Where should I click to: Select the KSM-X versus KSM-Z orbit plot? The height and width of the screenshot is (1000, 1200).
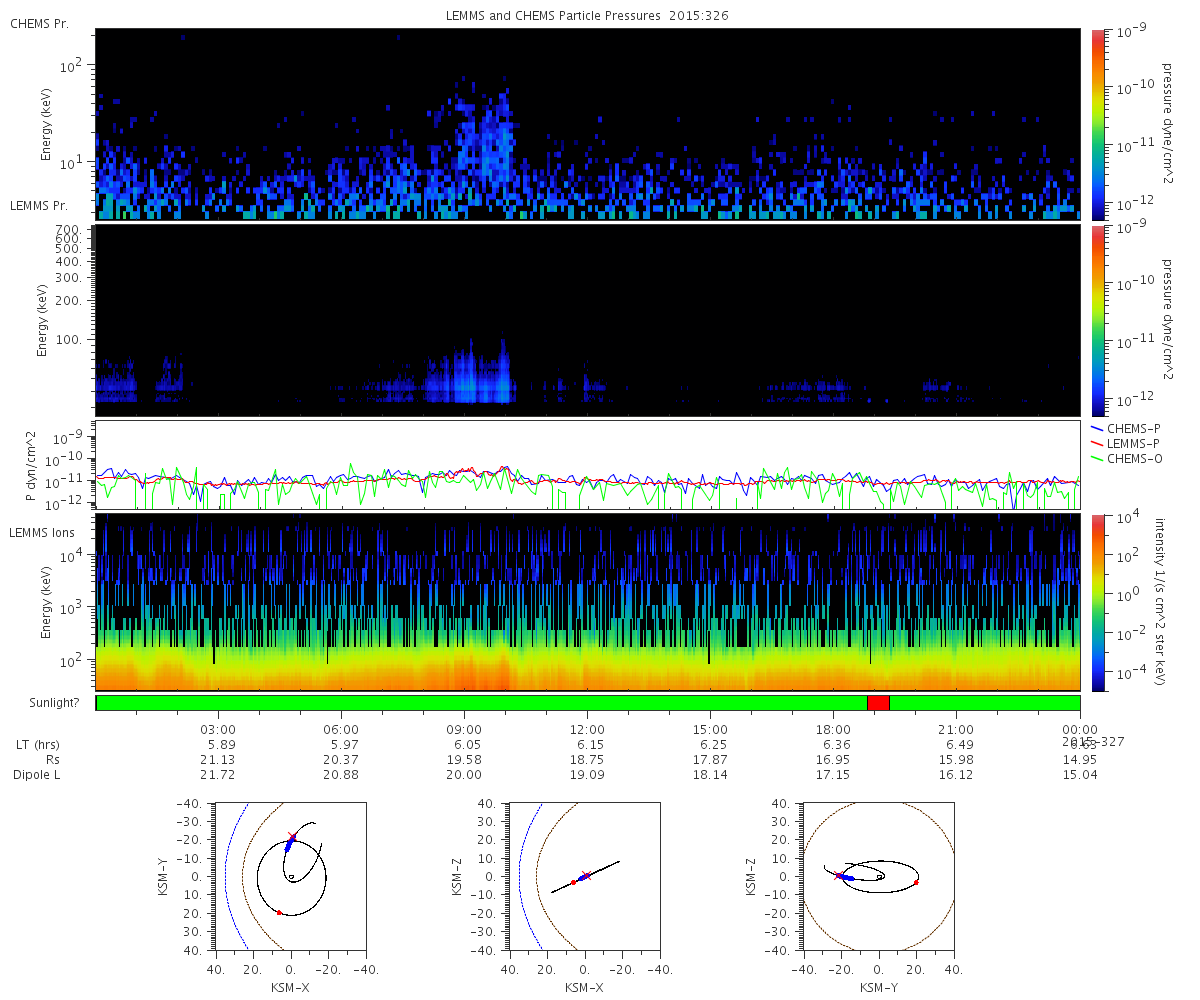(x=585, y=875)
